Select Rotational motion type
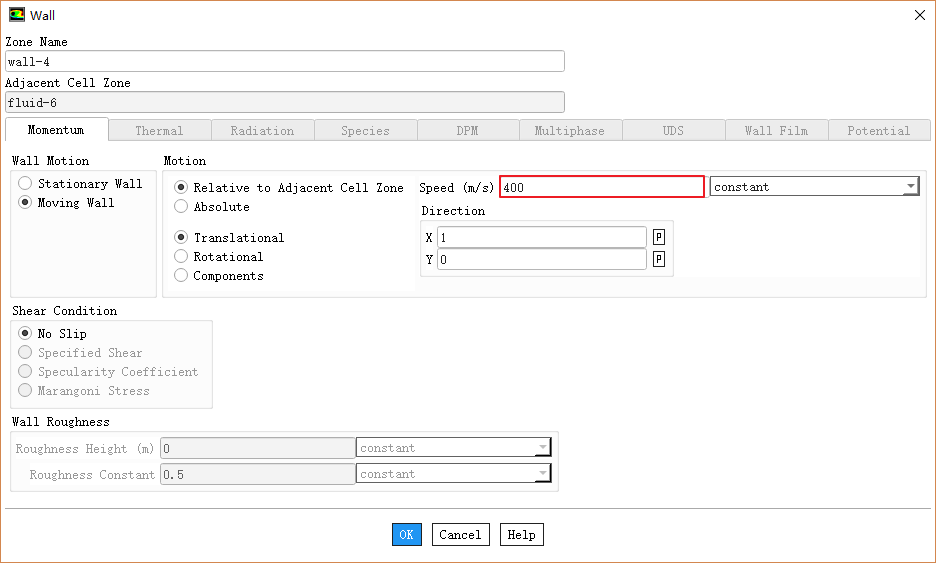936x563 pixels. click(181, 257)
